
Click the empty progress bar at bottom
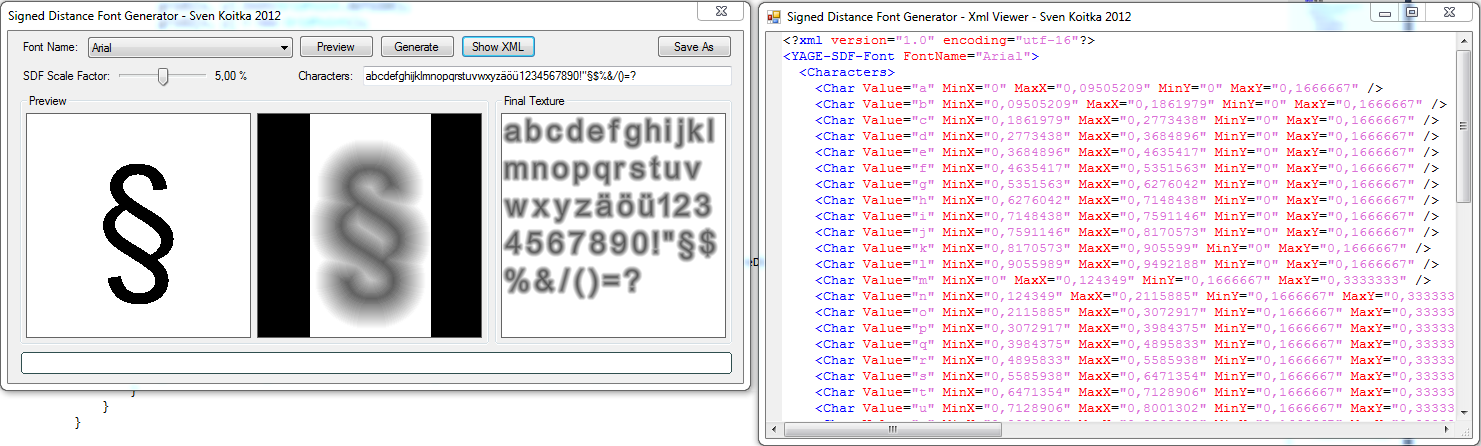(376, 362)
